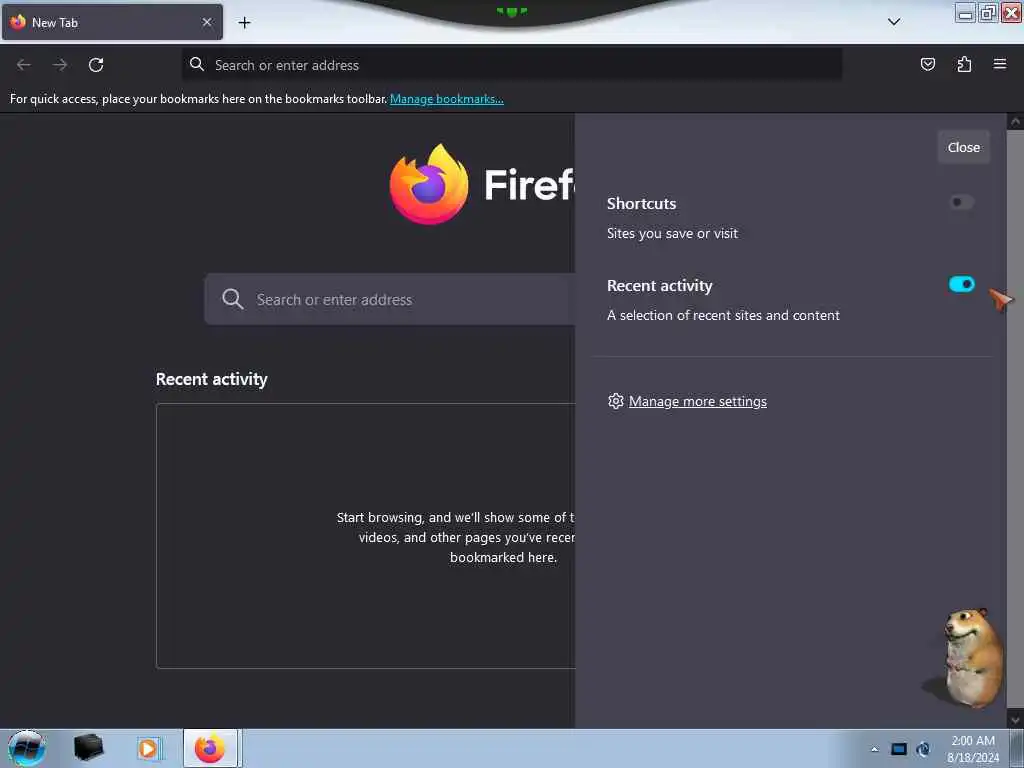Click the magnifier in the page search box
The image size is (1024, 768).
[x=232, y=299]
